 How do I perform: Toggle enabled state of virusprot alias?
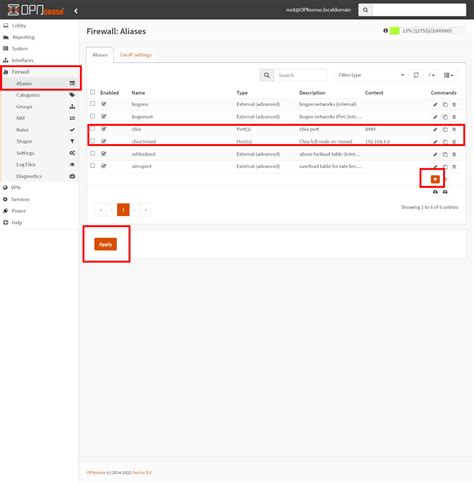(104, 166)
